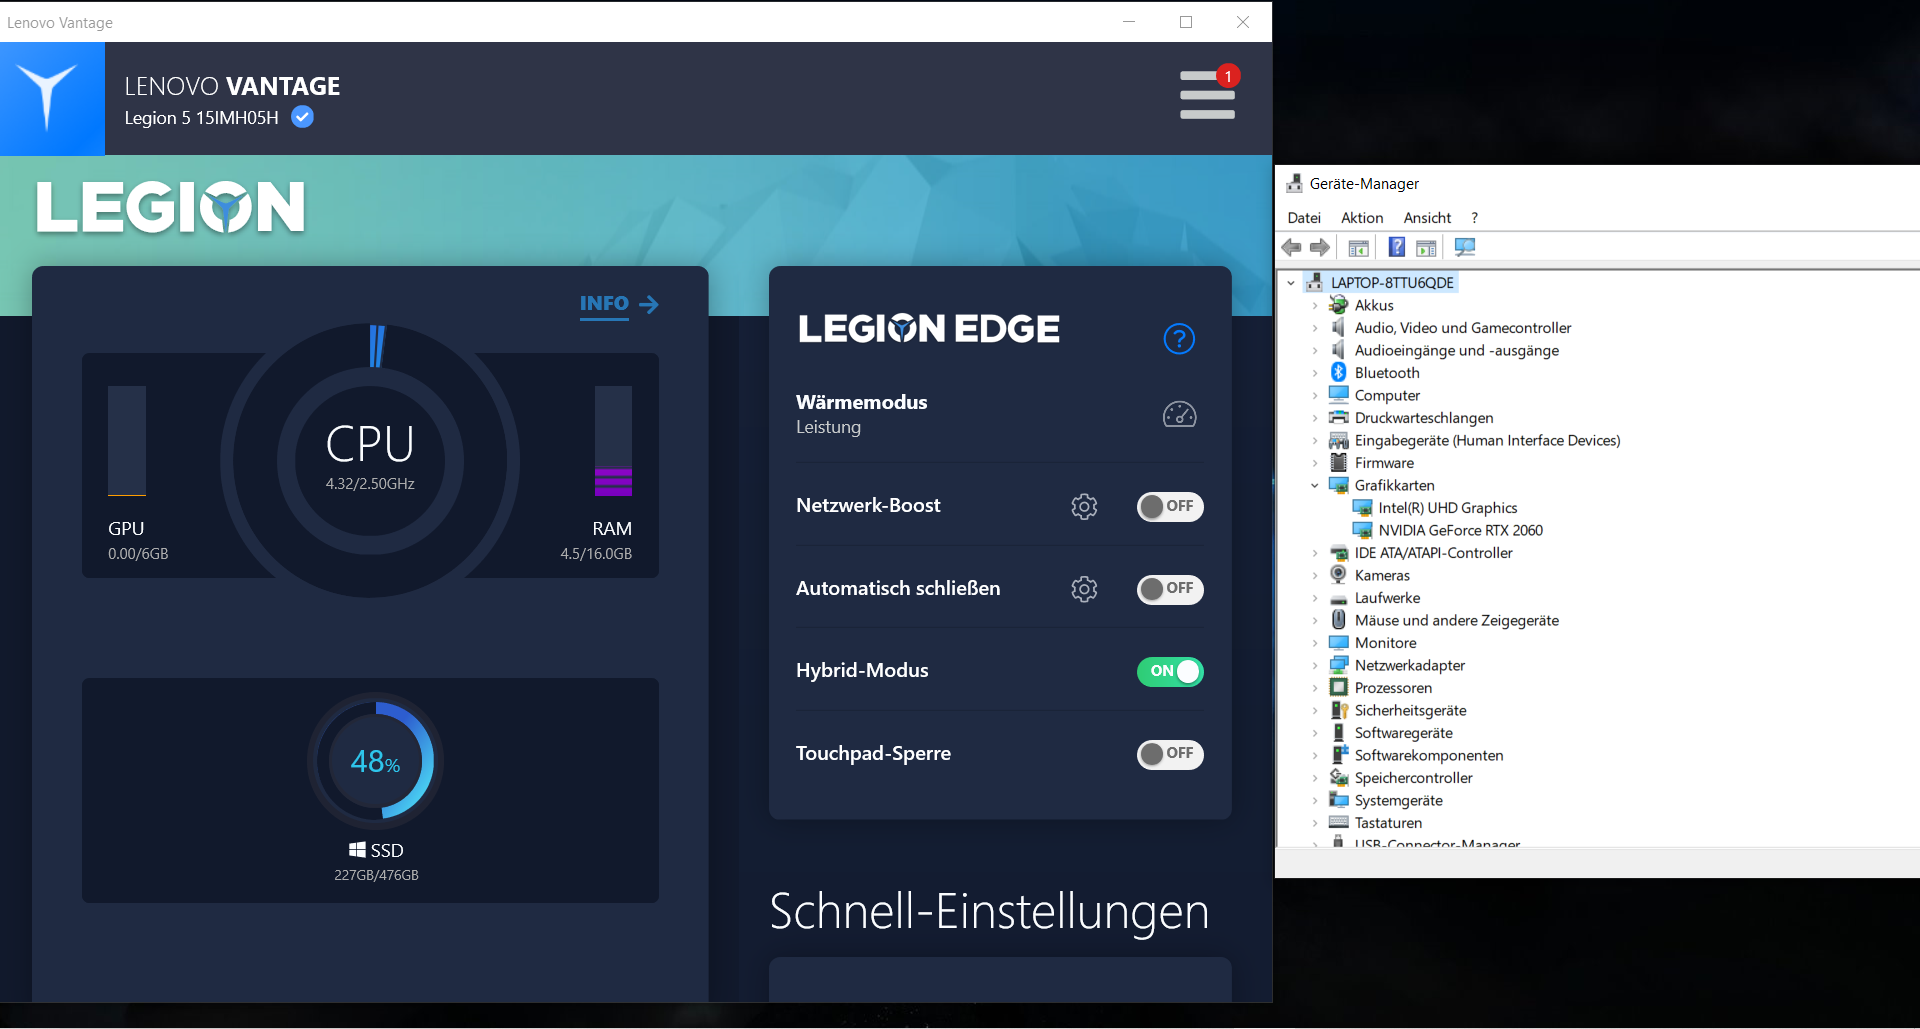
Task: Select Softwarekomponenten in device tree
Action: tap(1428, 755)
